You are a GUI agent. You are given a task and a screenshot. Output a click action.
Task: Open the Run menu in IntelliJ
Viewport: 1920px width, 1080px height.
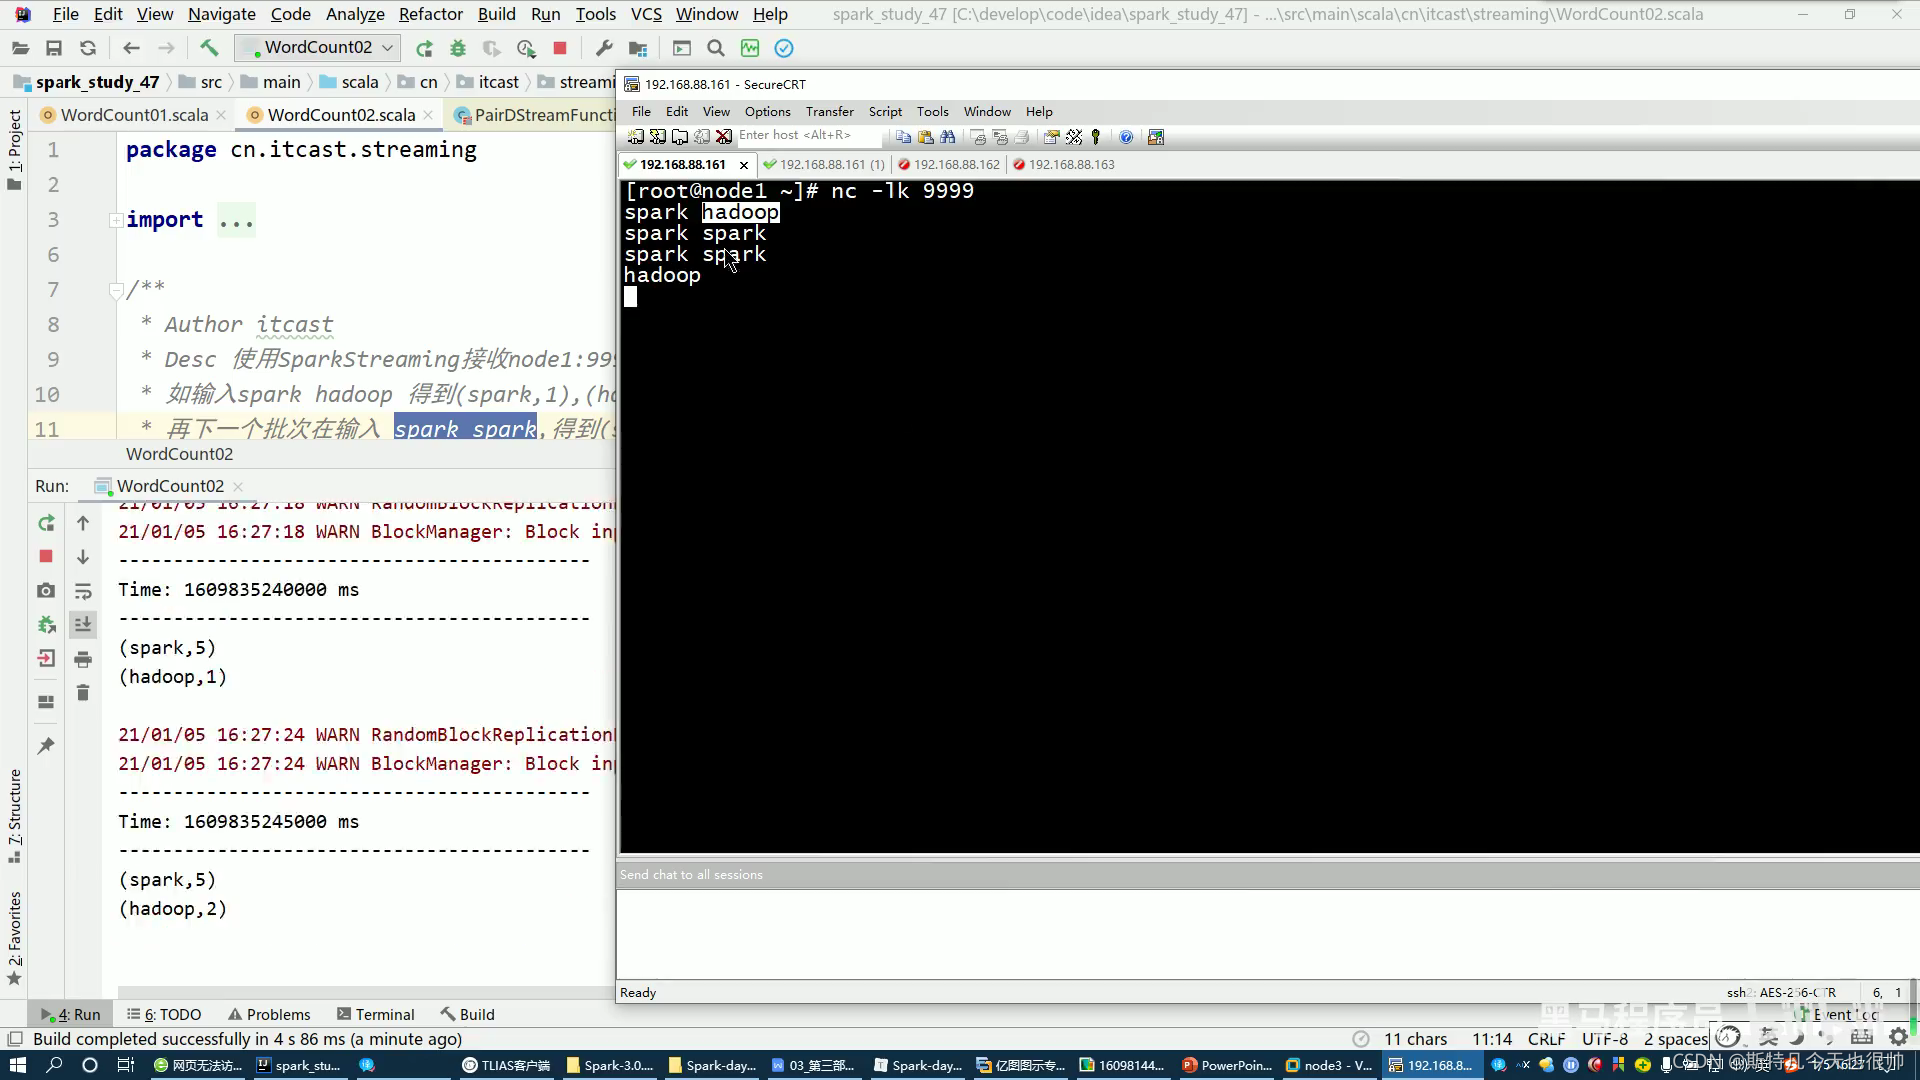(545, 15)
